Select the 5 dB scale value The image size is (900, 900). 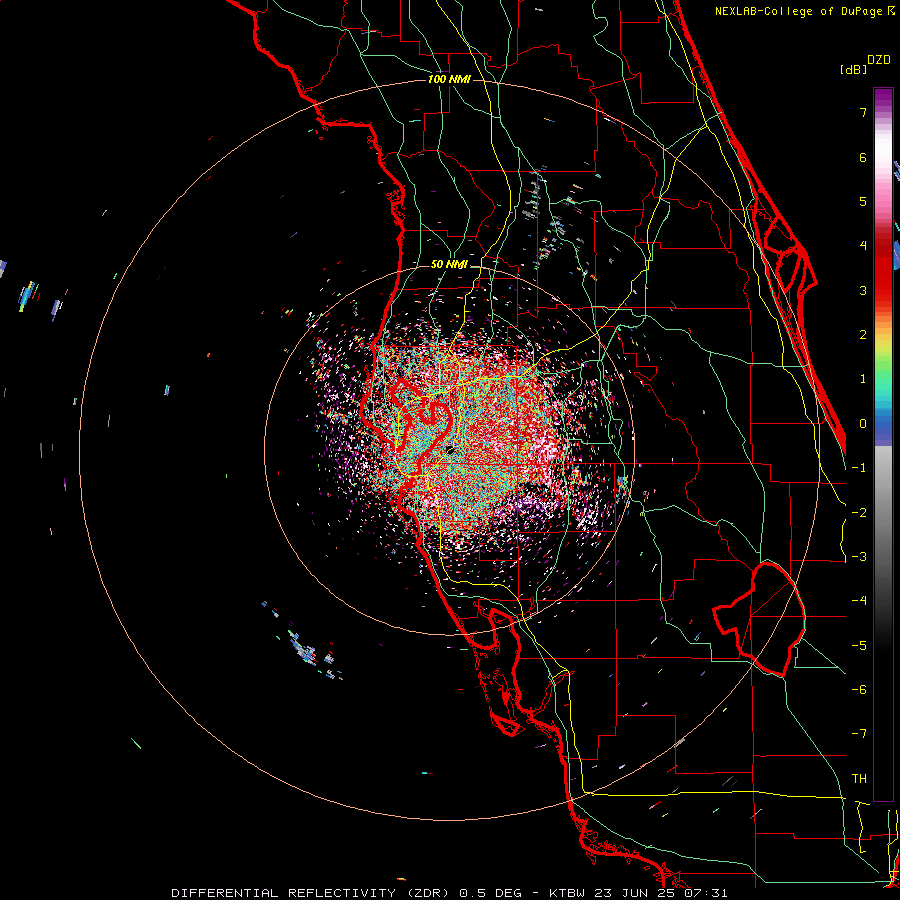click(863, 201)
